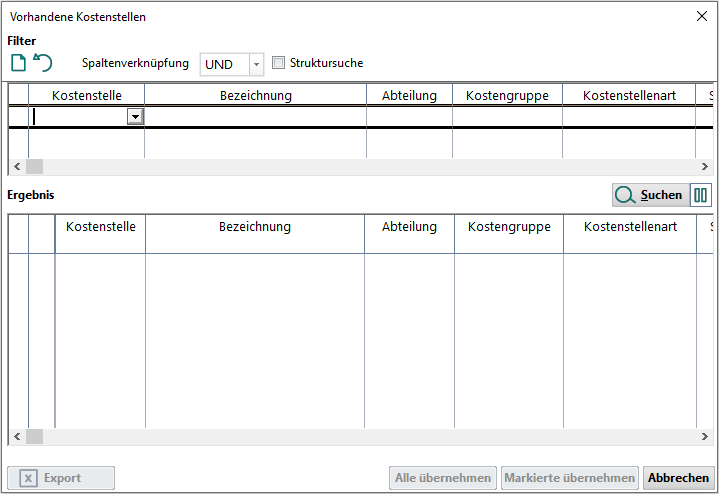Viewport: 719px width, 494px height.
Task: Sort results by Kostenstelle column header
Action: click(x=100, y=227)
